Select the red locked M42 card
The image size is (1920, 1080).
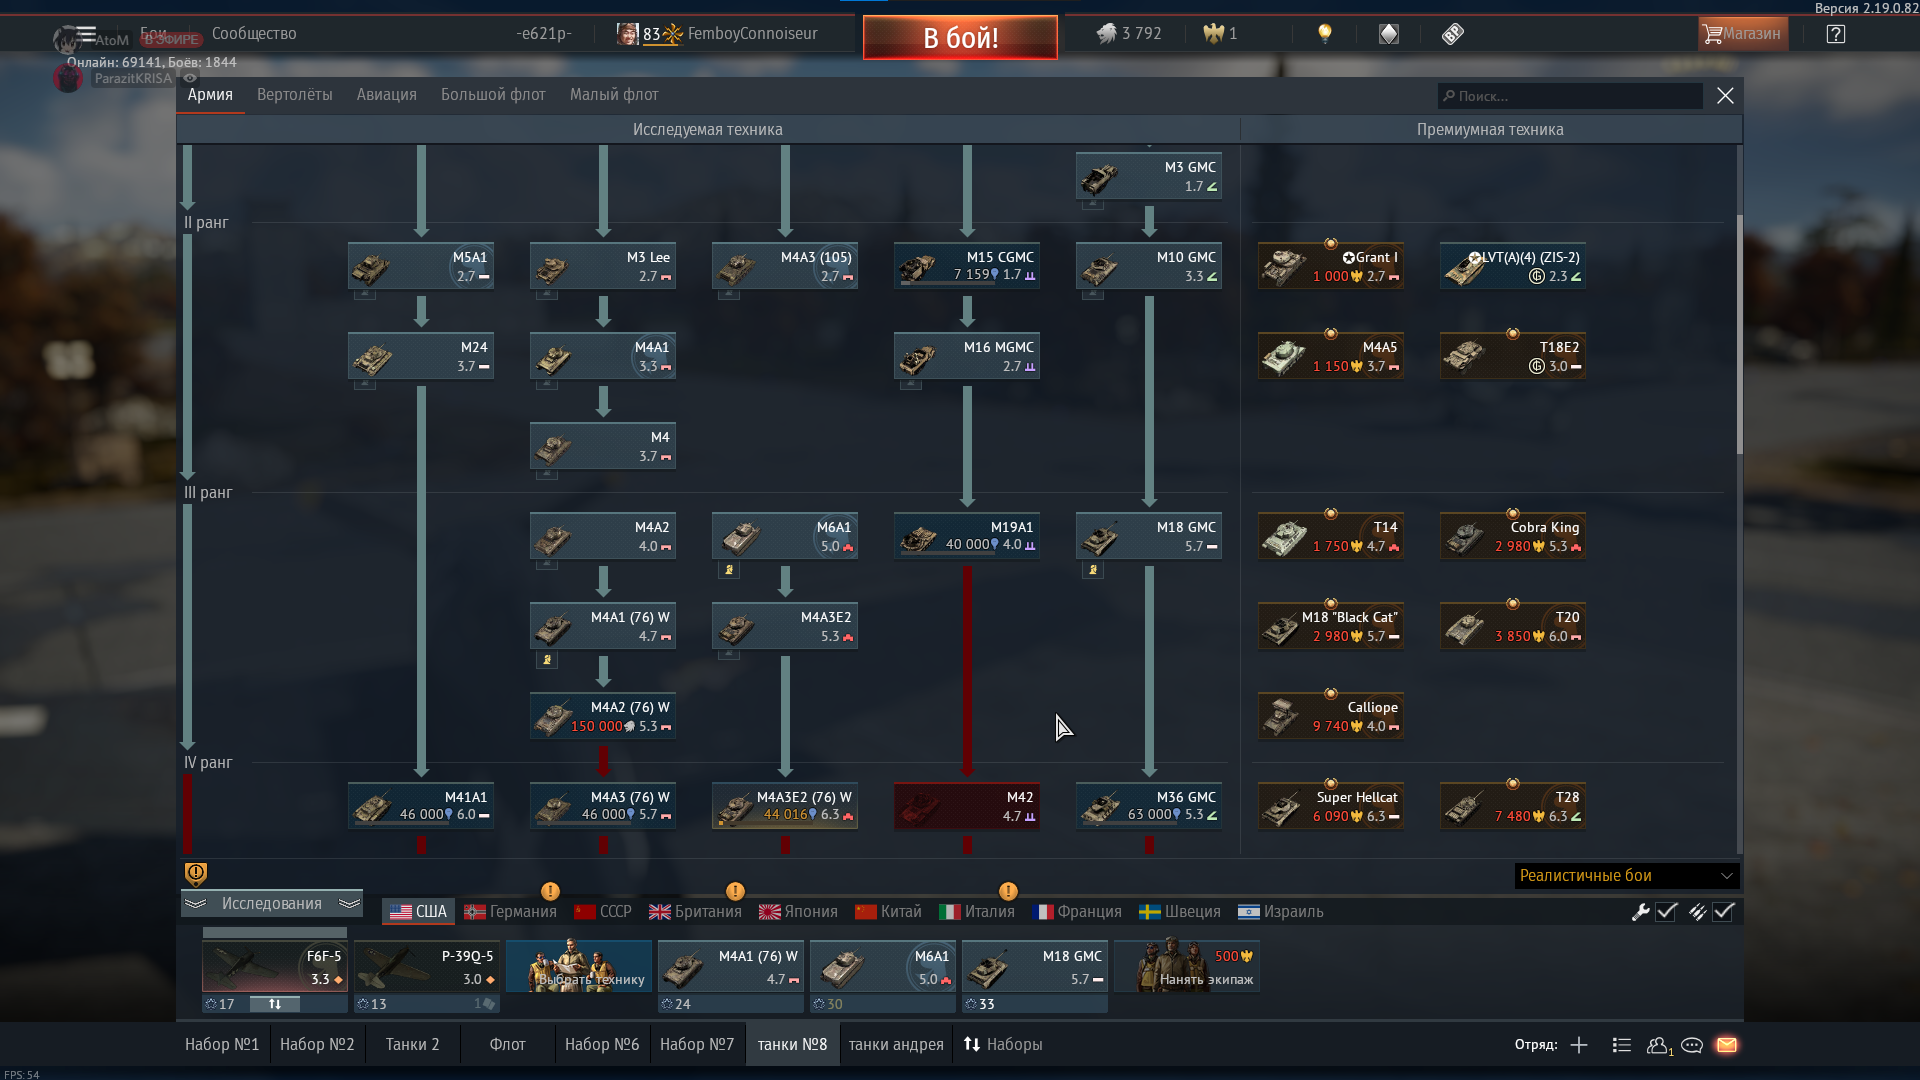[x=967, y=806]
